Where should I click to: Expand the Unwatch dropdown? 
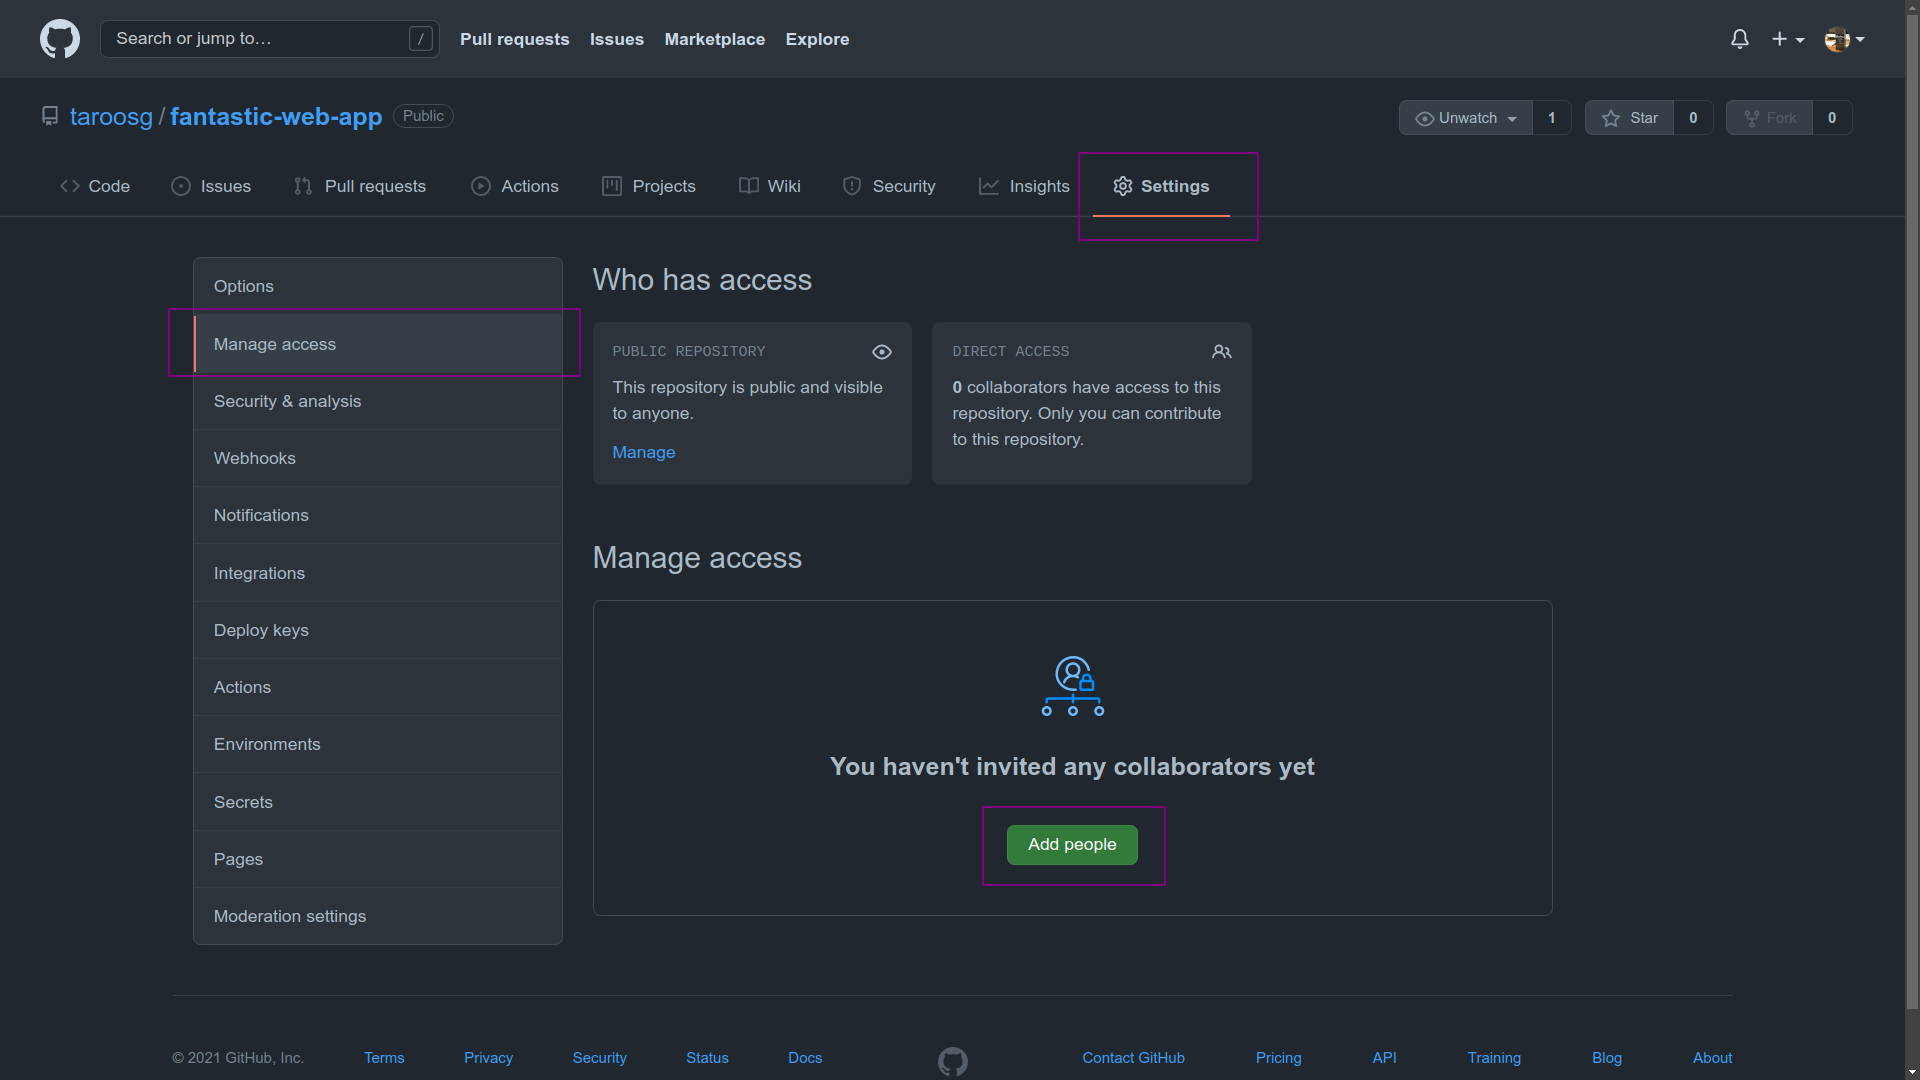coord(1466,118)
